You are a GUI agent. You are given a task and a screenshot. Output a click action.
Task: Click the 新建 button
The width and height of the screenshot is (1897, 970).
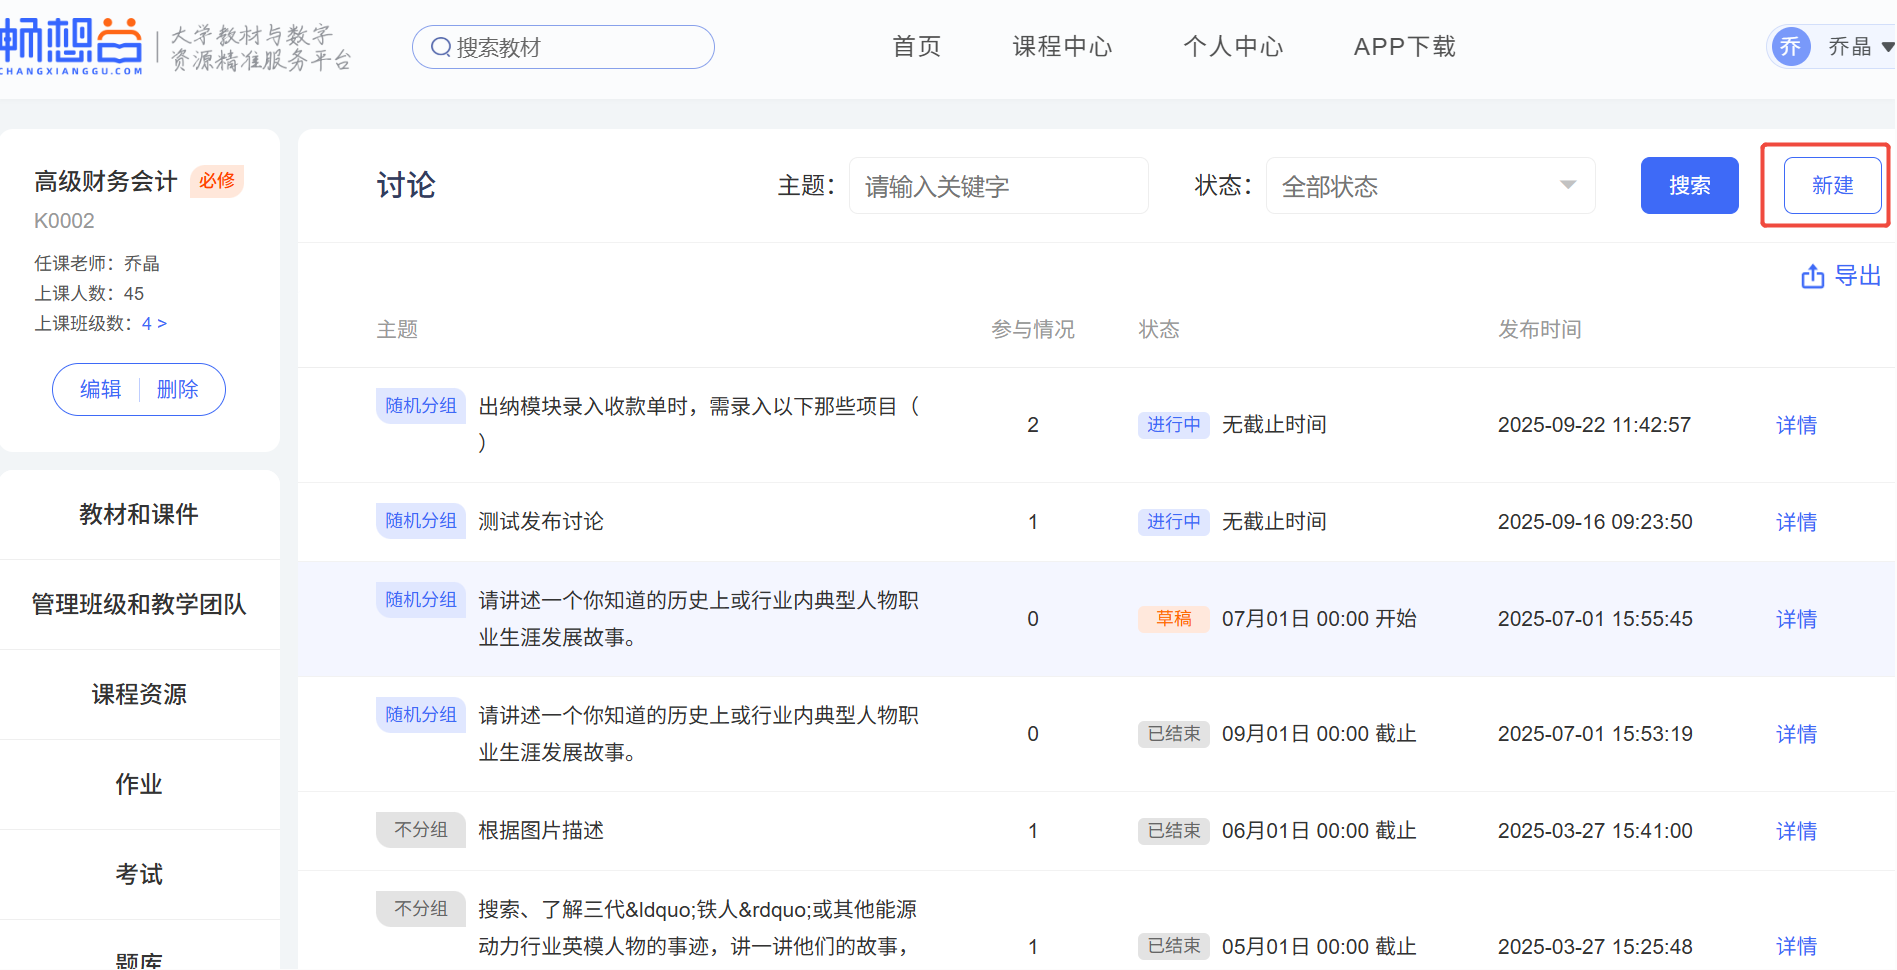[1832, 186]
